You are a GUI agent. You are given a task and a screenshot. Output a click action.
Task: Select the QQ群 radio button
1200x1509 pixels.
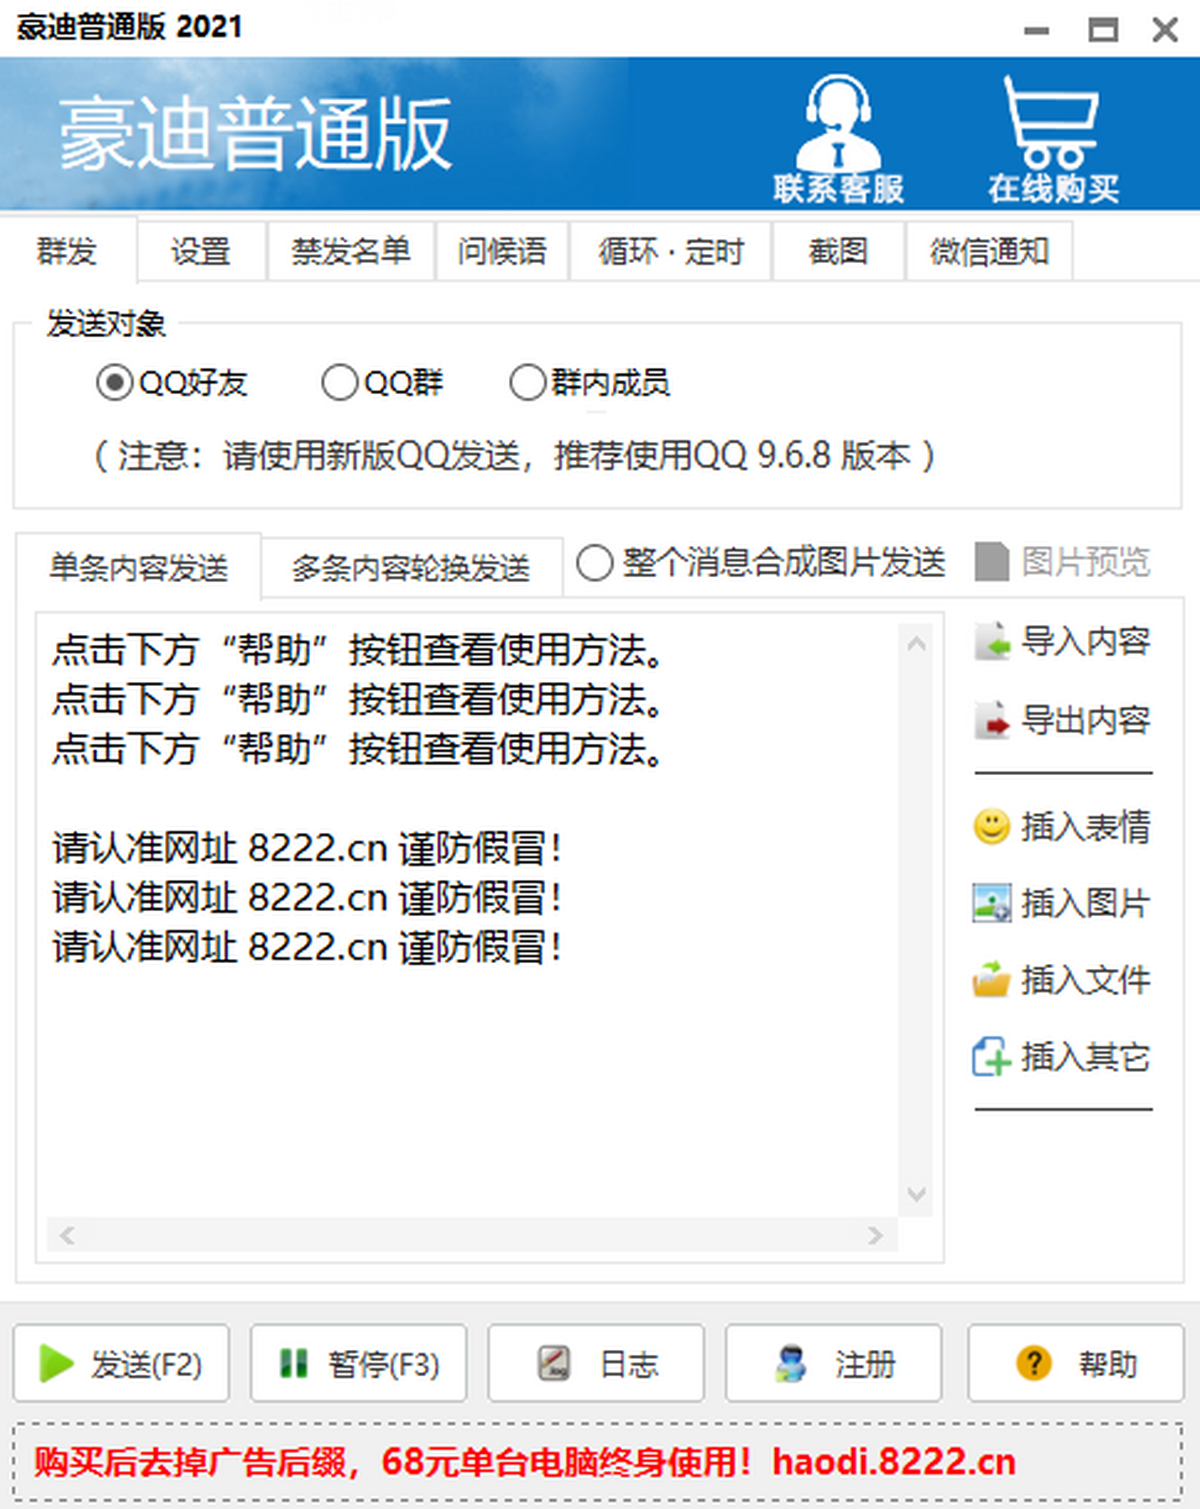pyautogui.click(x=340, y=382)
